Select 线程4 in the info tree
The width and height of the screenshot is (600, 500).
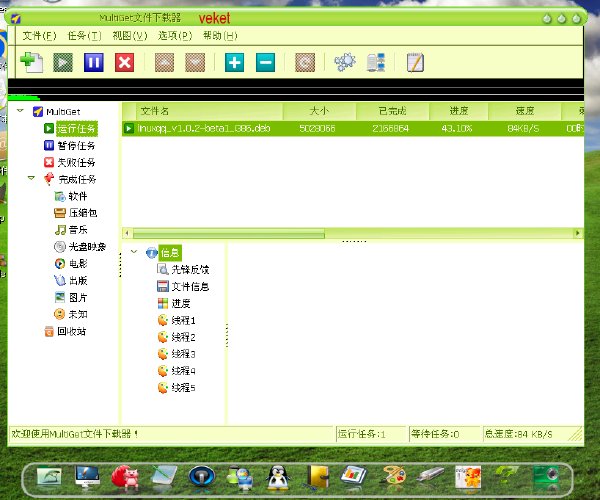pyautogui.click(x=183, y=371)
